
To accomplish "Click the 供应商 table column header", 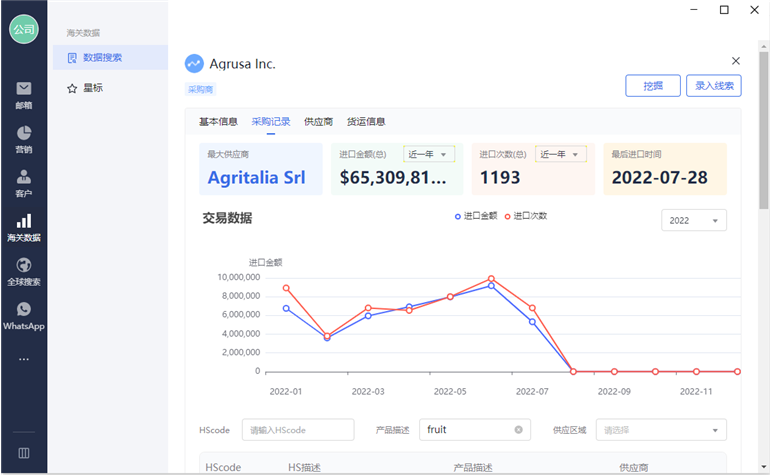I will [x=633, y=468].
